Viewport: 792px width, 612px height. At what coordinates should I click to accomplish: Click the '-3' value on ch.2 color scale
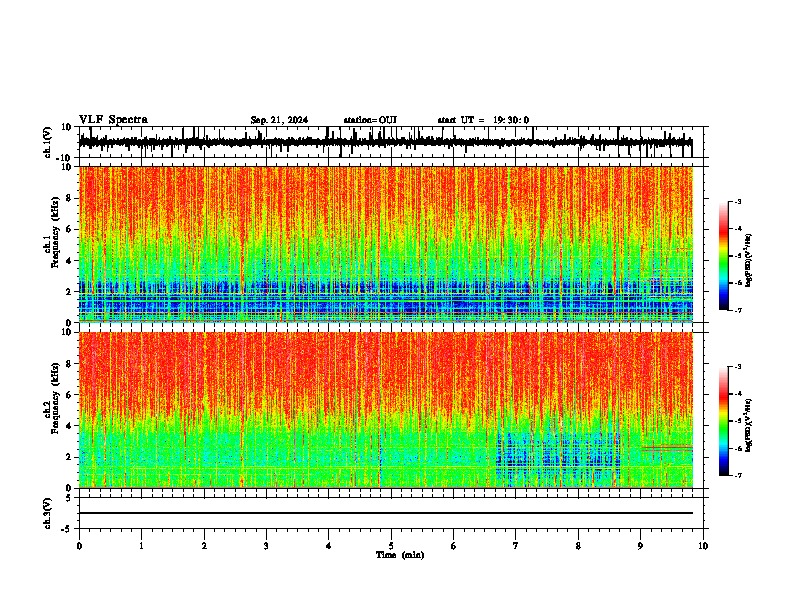click(x=737, y=367)
